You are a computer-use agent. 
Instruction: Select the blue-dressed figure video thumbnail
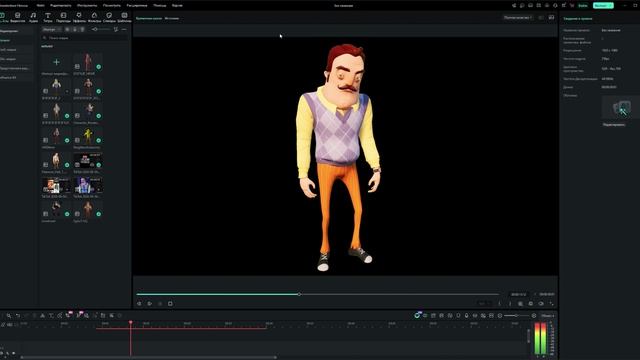tap(88, 185)
